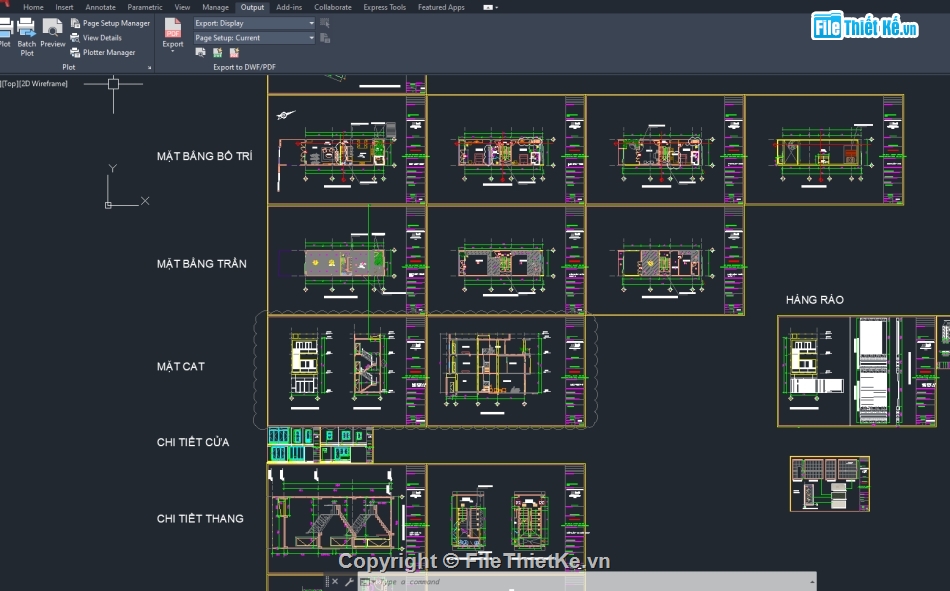Image resolution: width=950 pixels, height=591 pixels.
Task: Expand command line history arrow
Action: pyautogui.click(x=812, y=582)
